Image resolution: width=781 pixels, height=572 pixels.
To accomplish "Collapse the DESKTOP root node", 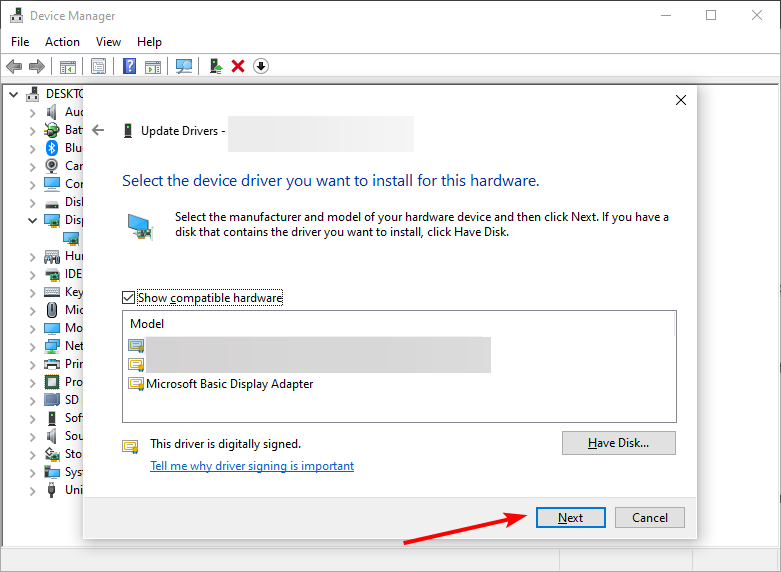I will [14, 94].
